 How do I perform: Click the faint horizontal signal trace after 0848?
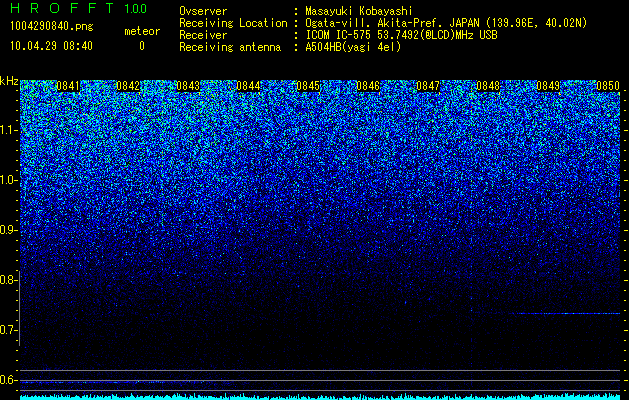coord(566,313)
